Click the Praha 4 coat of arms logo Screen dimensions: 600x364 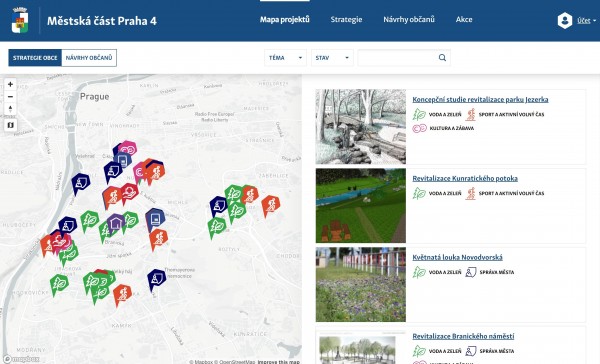tap(20, 21)
